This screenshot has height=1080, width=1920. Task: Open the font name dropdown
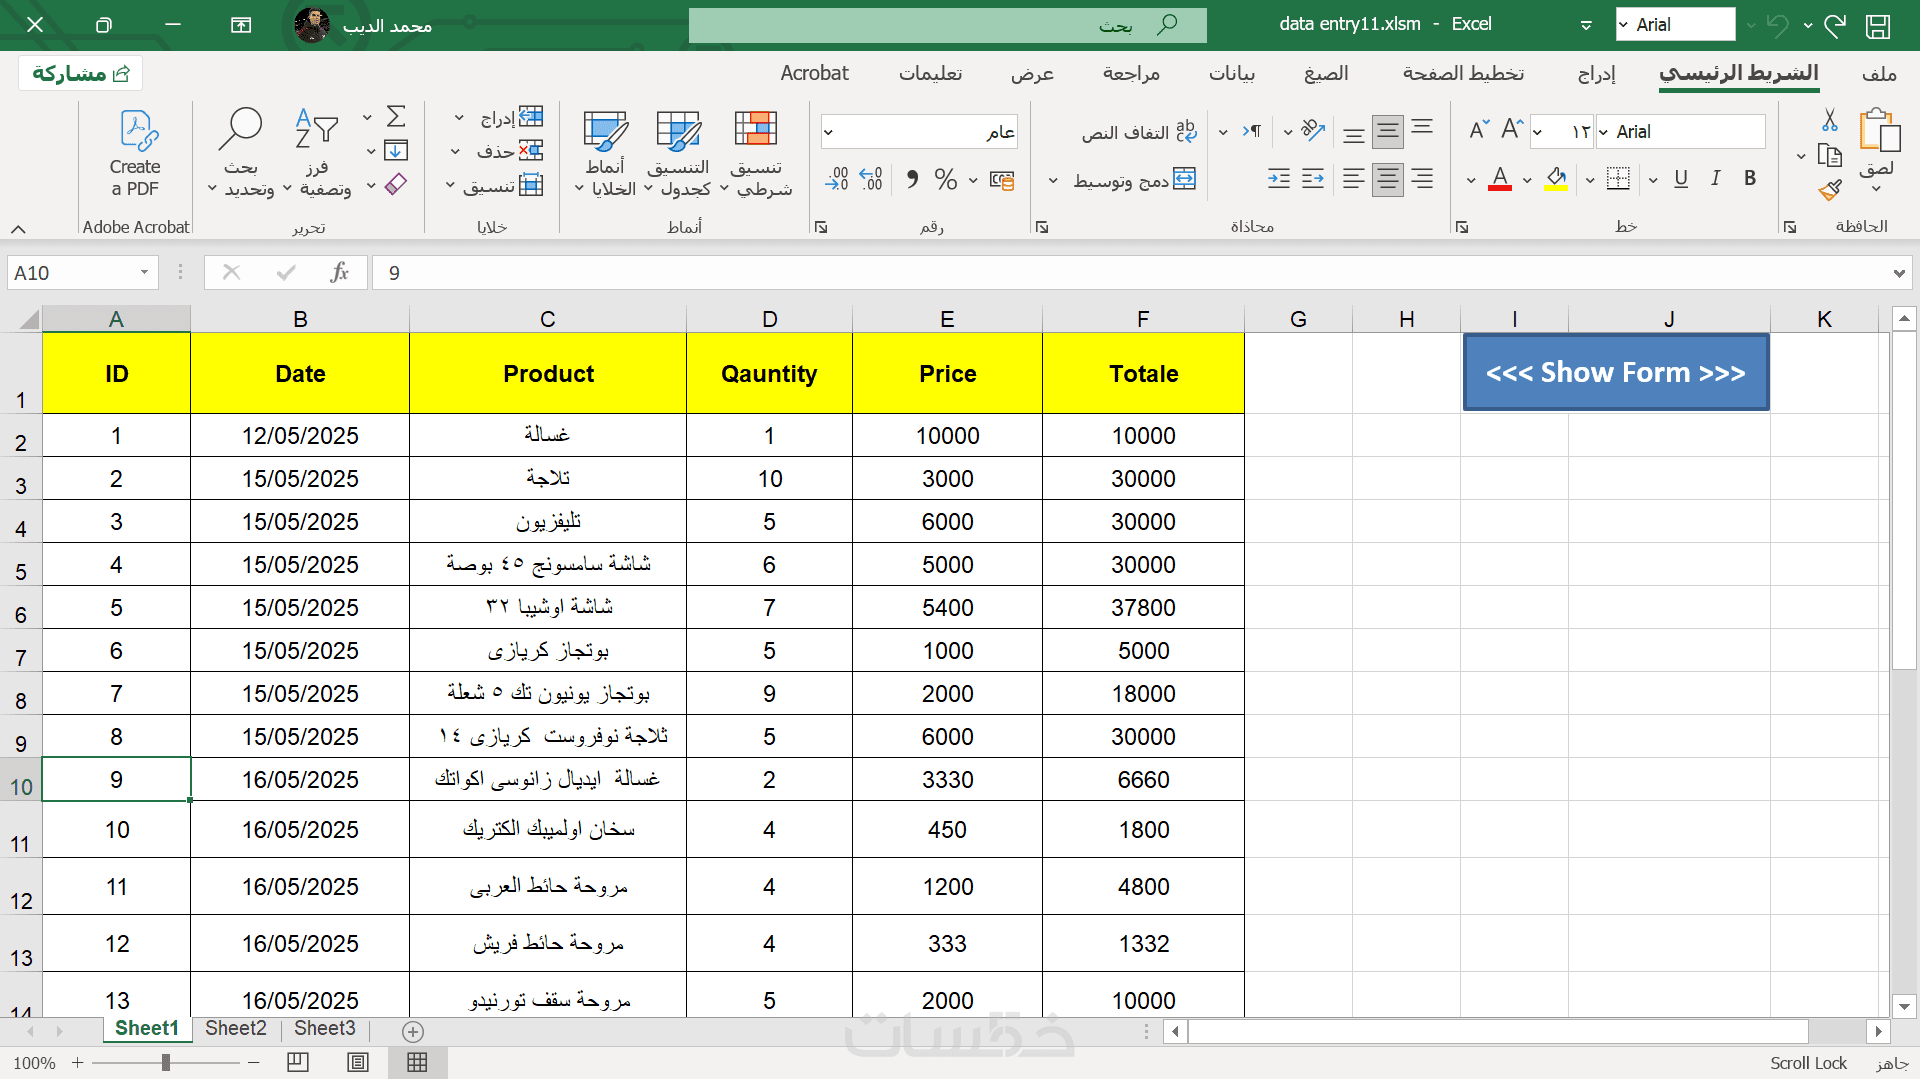click(x=1604, y=132)
